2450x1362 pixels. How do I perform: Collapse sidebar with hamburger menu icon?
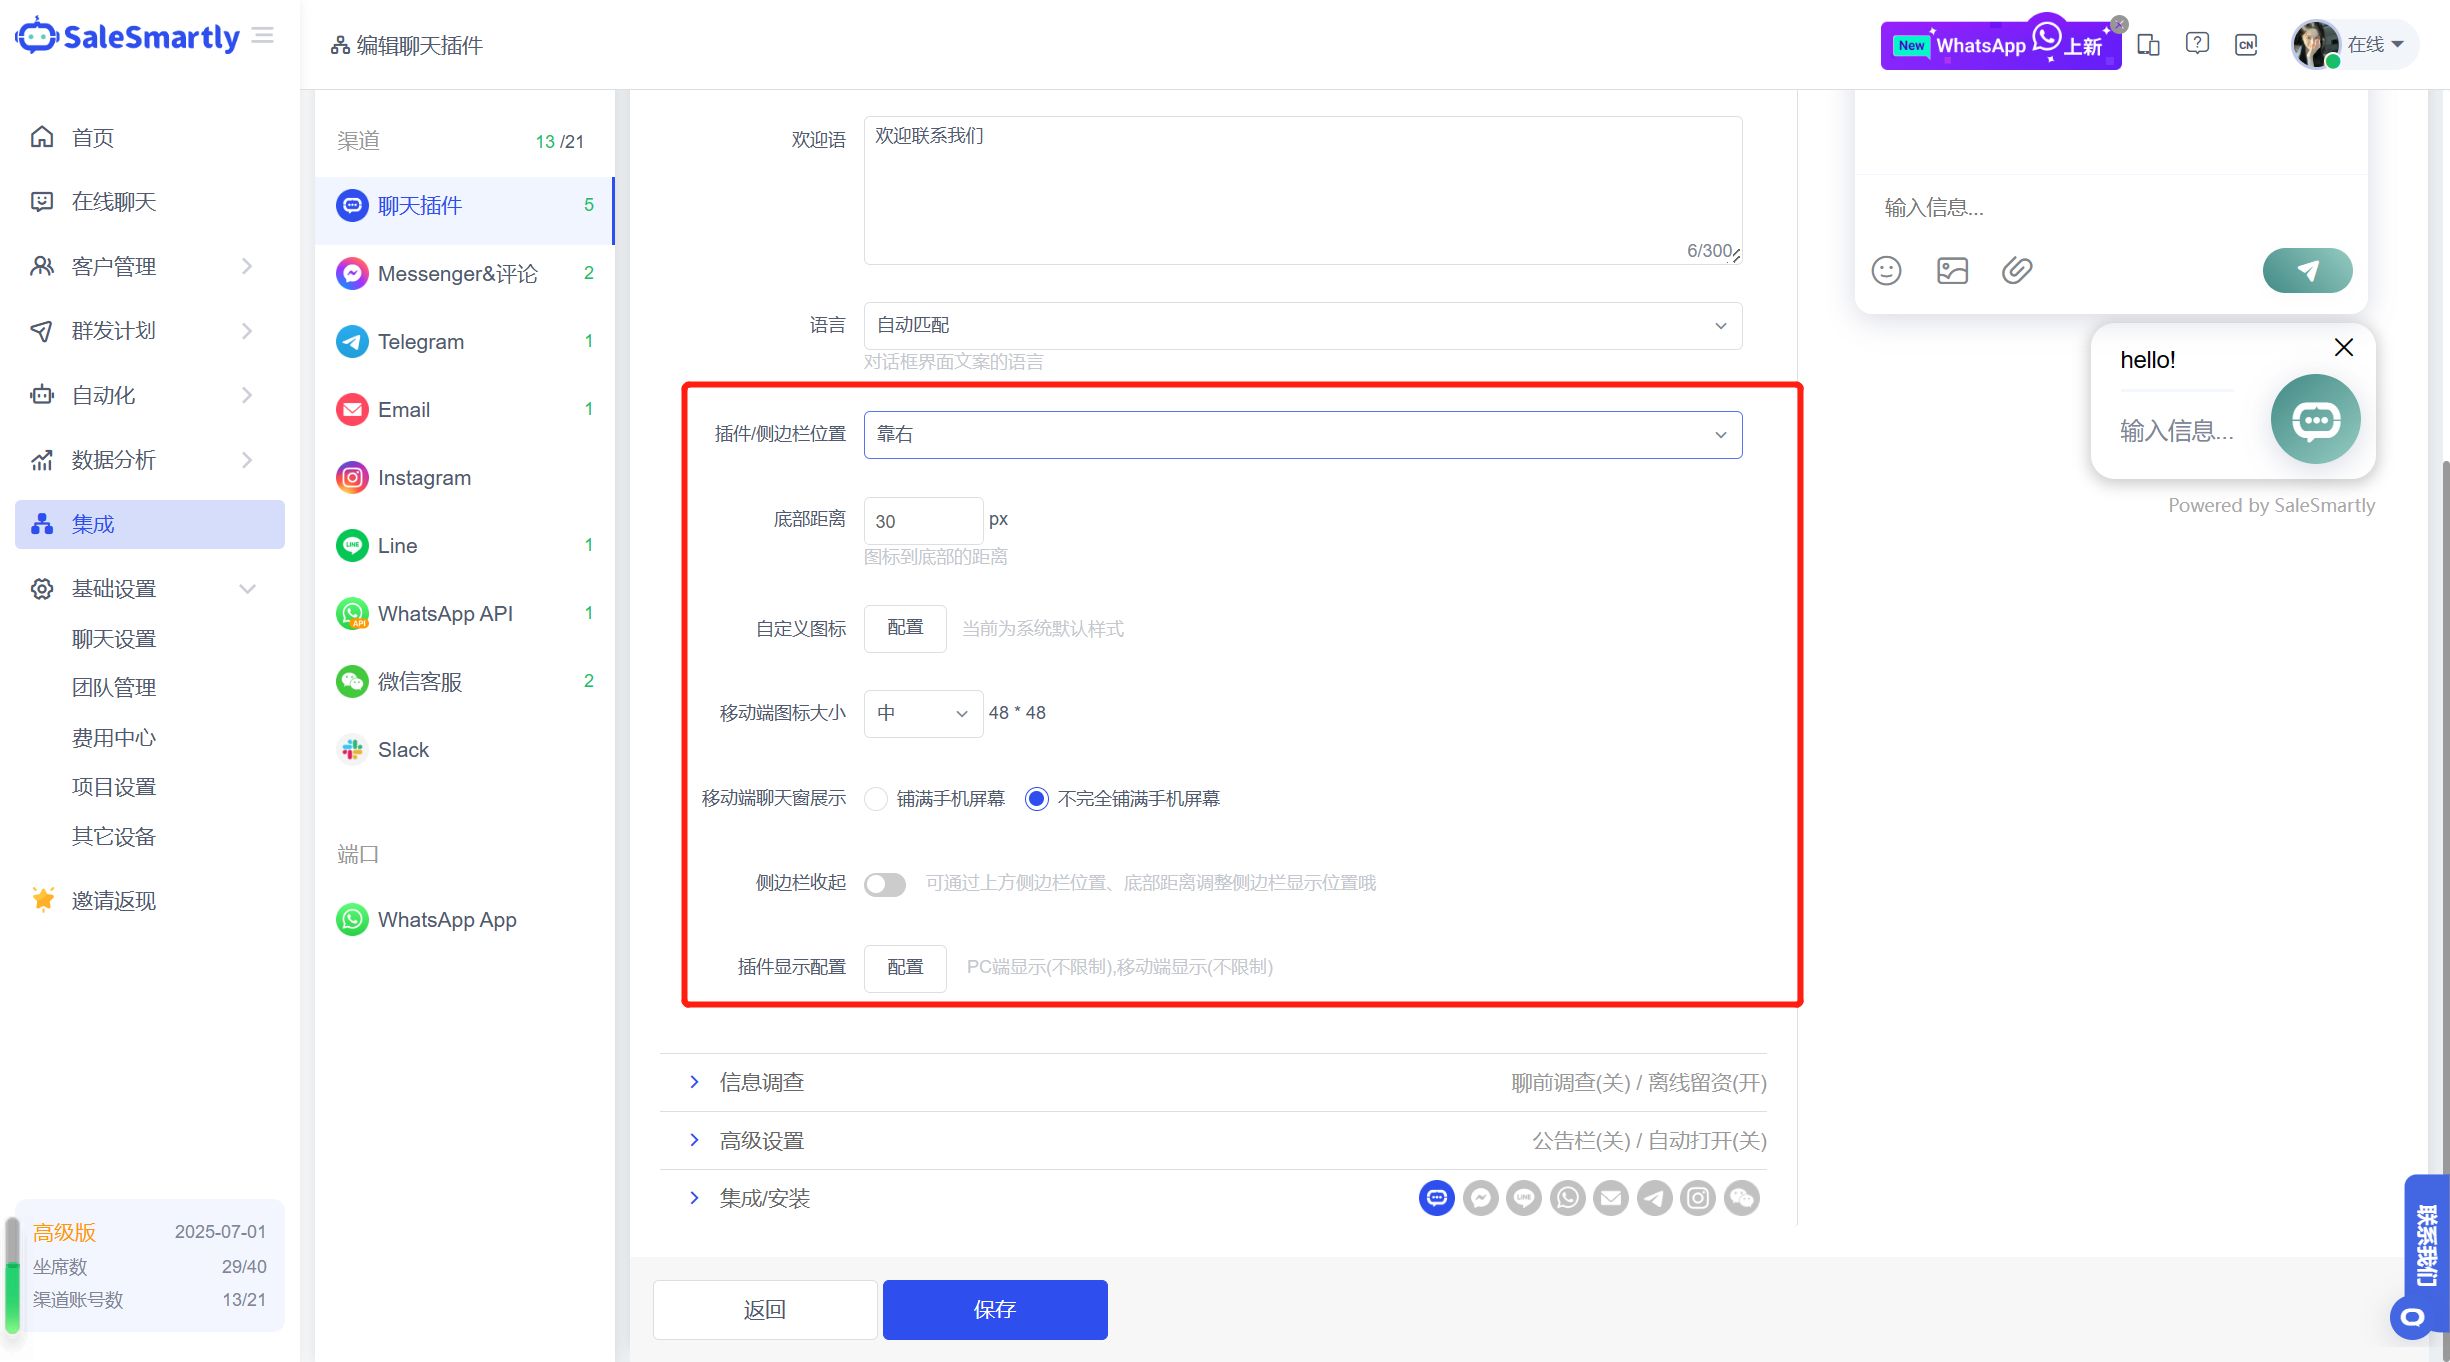[263, 37]
